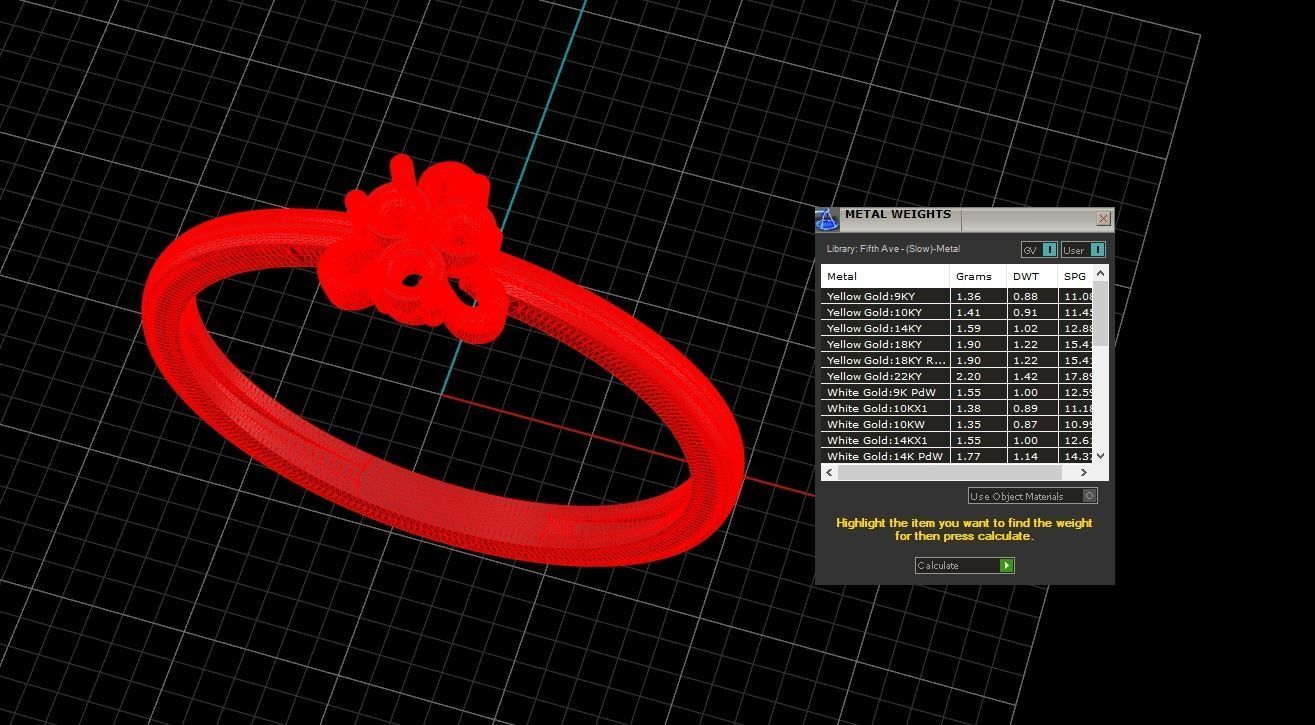This screenshot has width=1315, height=725.
Task: Select the White Gold:10KX1 row
Action: pos(957,409)
